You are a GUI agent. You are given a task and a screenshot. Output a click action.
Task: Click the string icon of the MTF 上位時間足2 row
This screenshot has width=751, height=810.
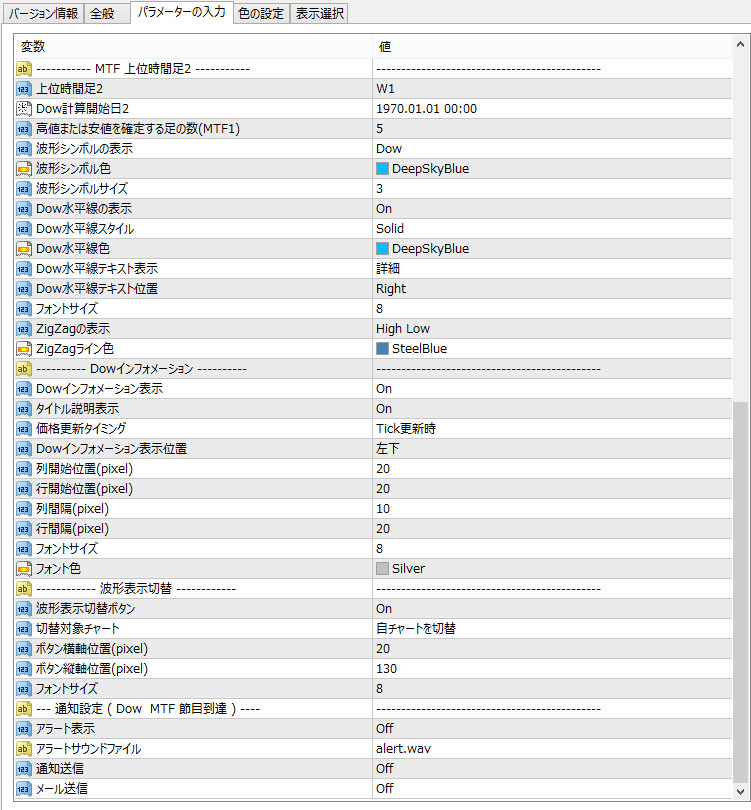click(24, 69)
